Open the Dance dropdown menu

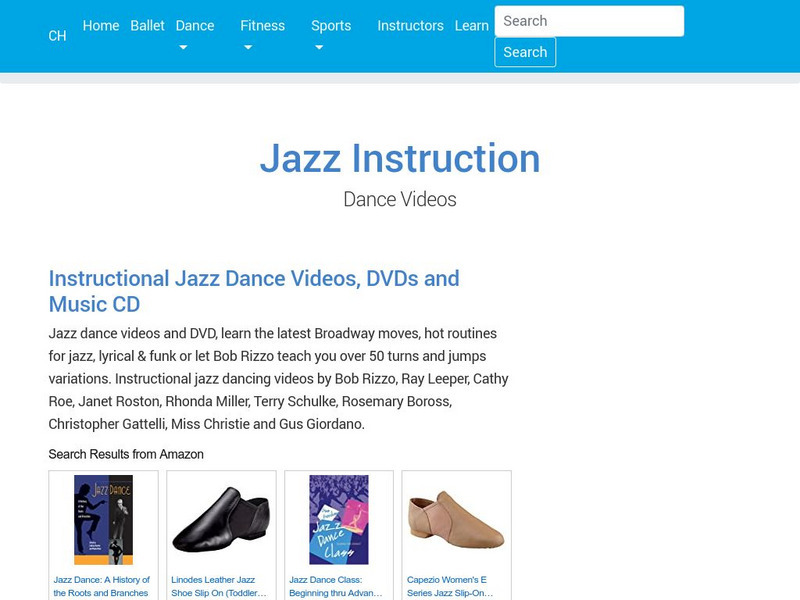pos(194,26)
